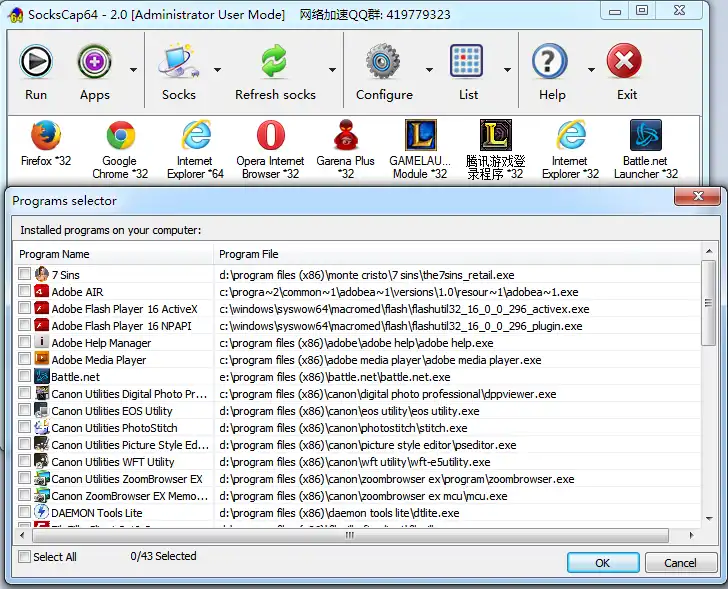This screenshot has height=589, width=728.
Task: Select the Internet Explorer *64 app icon
Action: coord(196,135)
